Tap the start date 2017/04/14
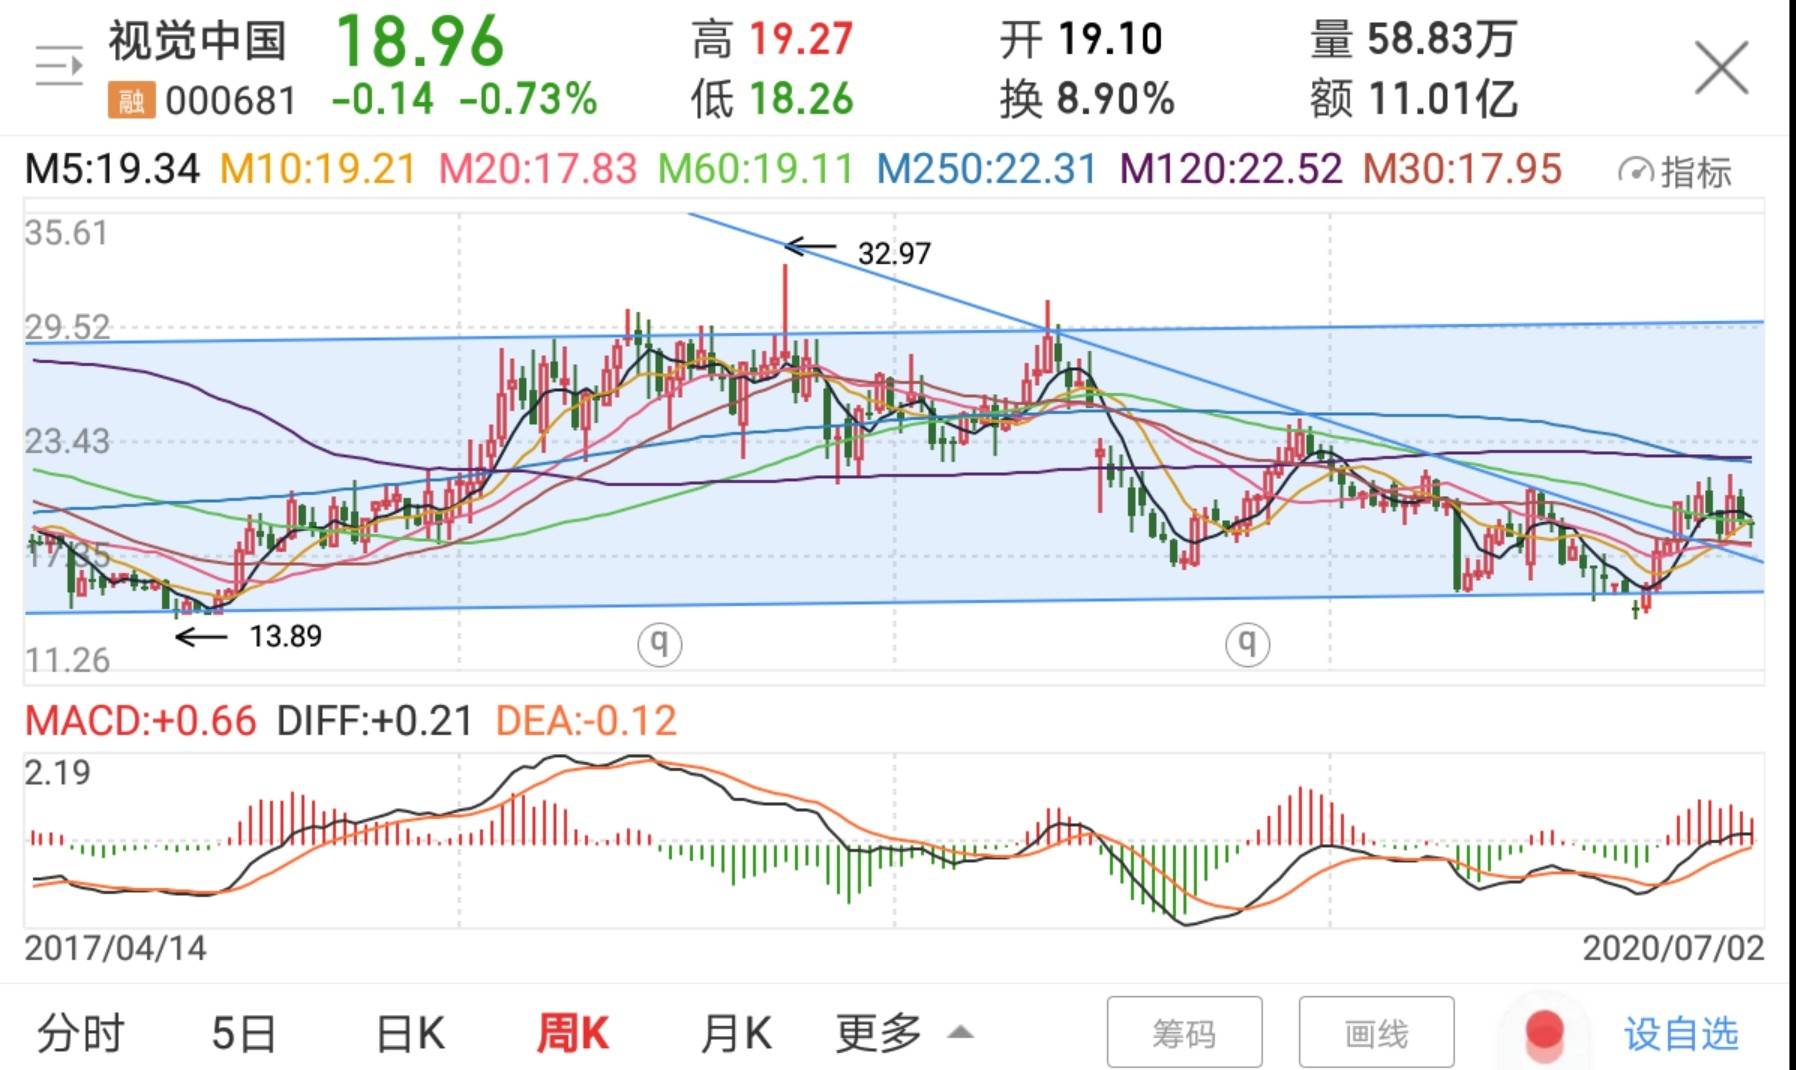The image size is (1796, 1070). pos(116,948)
